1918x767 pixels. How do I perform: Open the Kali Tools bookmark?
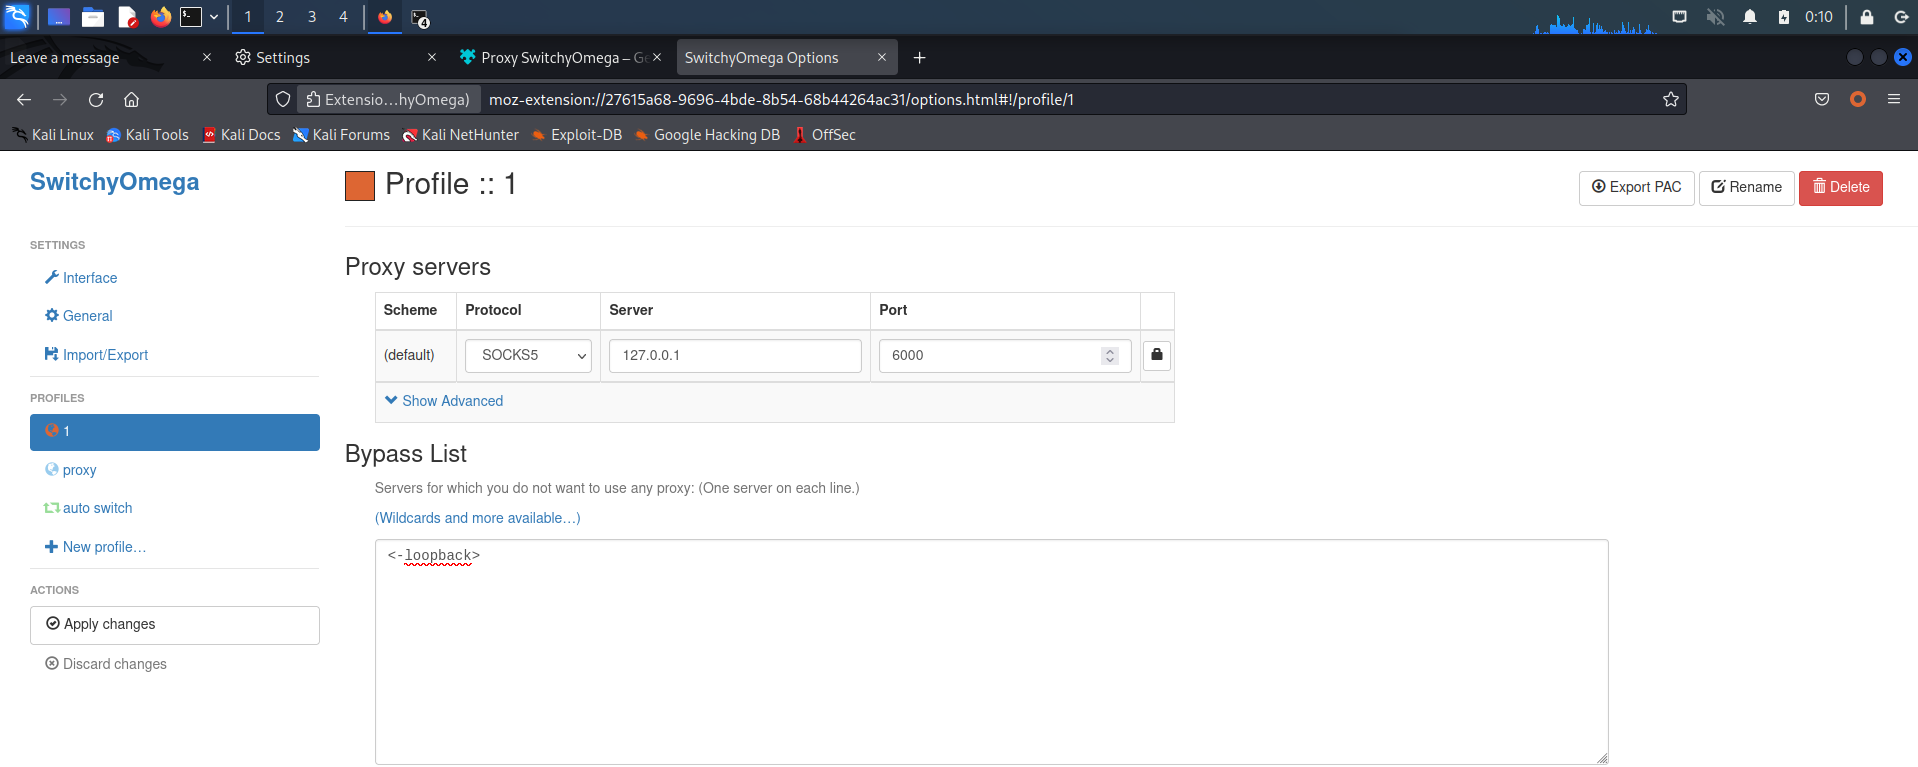click(x=147, y=135)
